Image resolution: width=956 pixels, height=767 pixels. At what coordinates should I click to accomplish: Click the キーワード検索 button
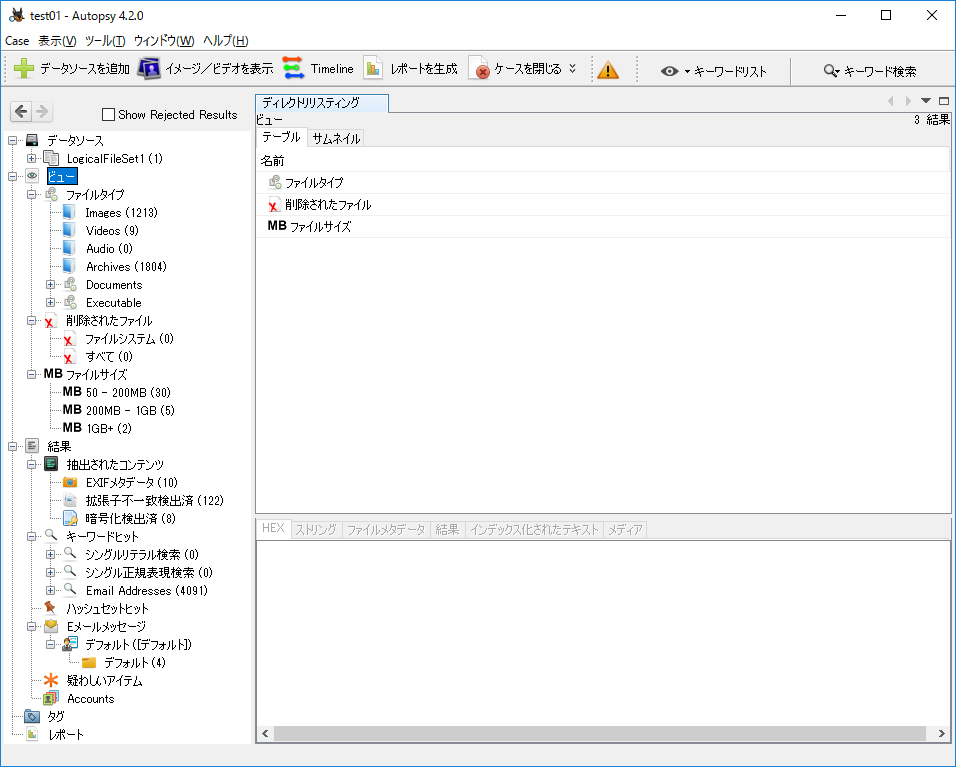click(x=869, y=71)
